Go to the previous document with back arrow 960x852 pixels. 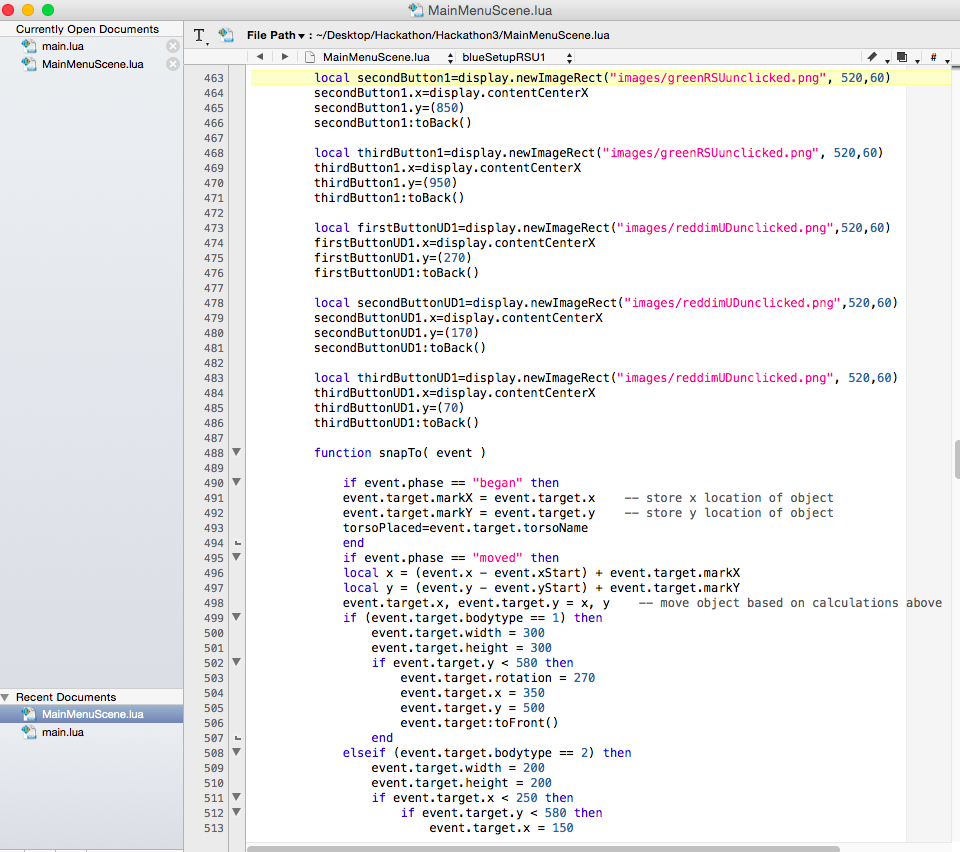click(260, 58)
